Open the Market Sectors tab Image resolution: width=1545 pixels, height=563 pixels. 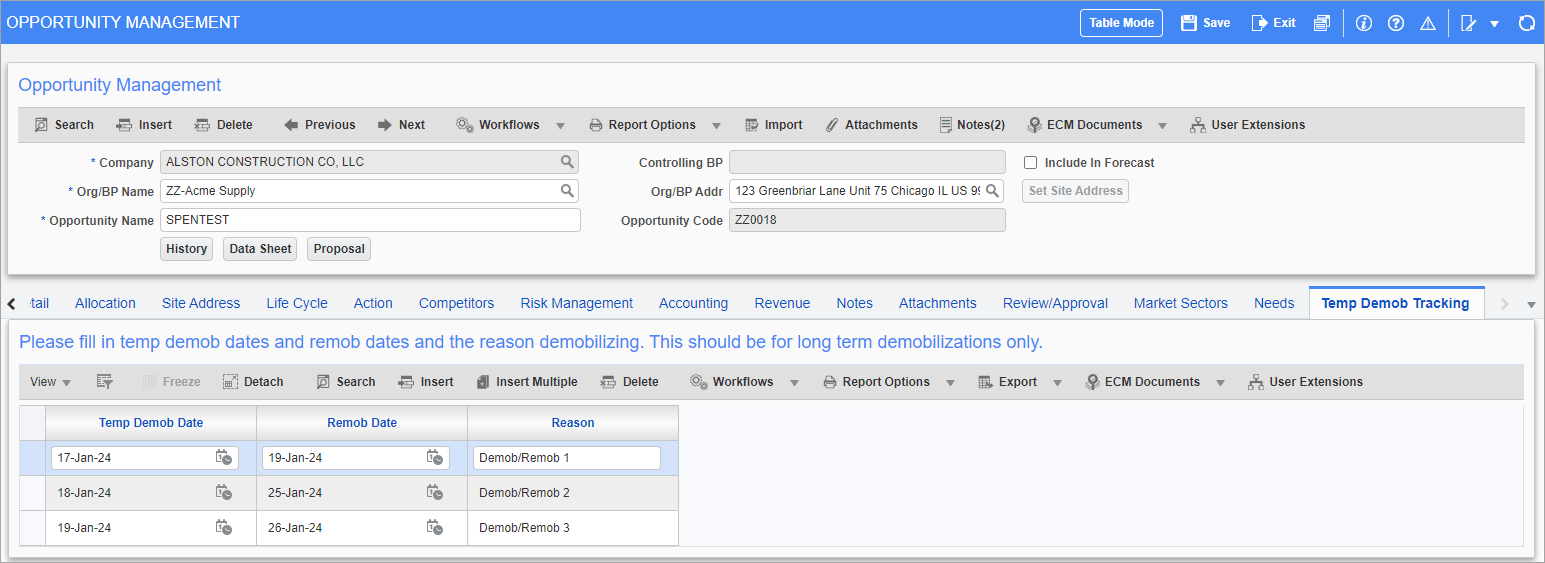[x=1180, y=303]
